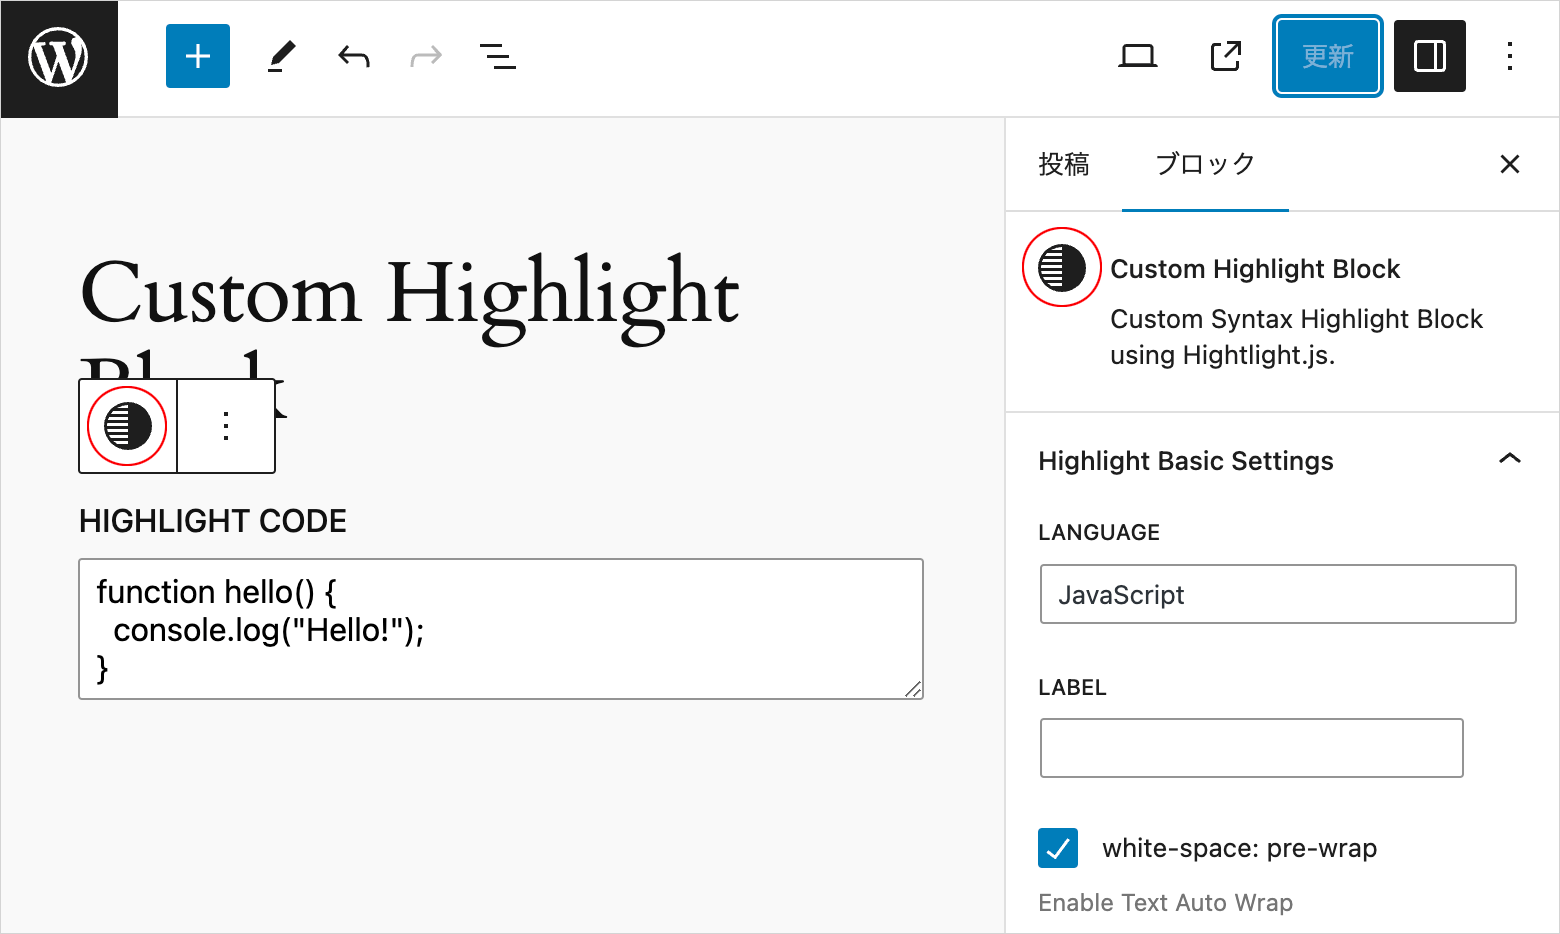The width and height of the screenshot is (1560, 934).
Task: Click the block type icon in block toolbar
Action: (128, 427)
